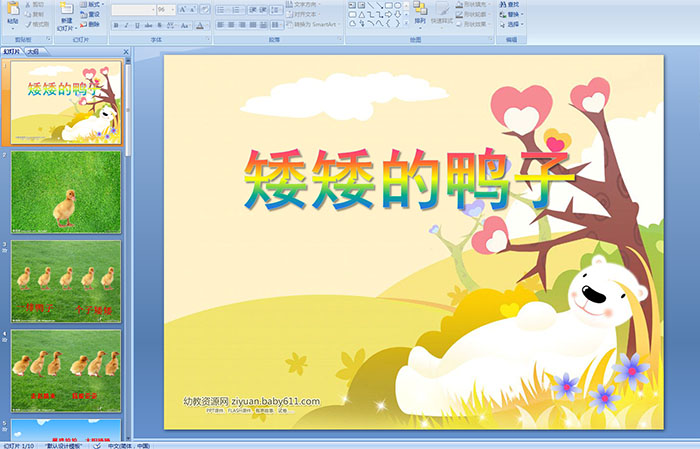
Task: Click the Shrink Font icon
Action: (x=193, y=9)
